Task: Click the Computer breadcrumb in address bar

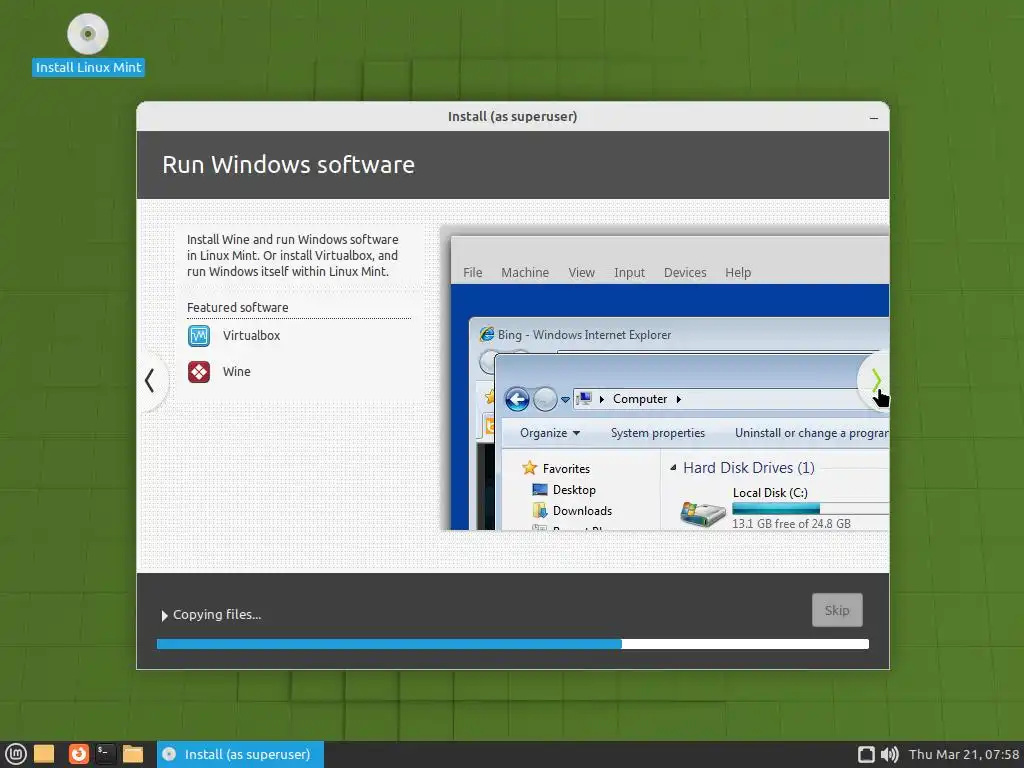Action: click(x=640, y=399)
